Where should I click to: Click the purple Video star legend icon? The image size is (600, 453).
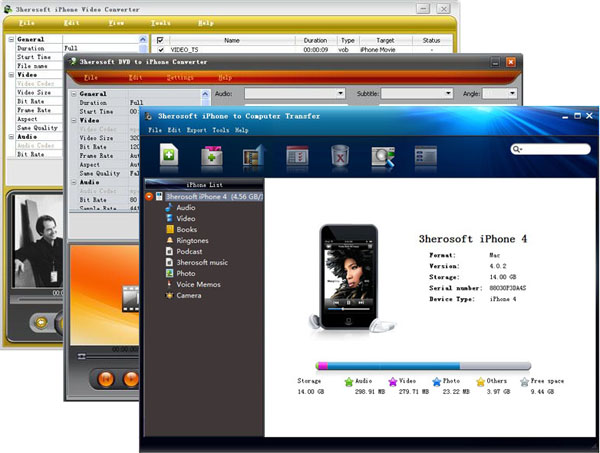393,381
